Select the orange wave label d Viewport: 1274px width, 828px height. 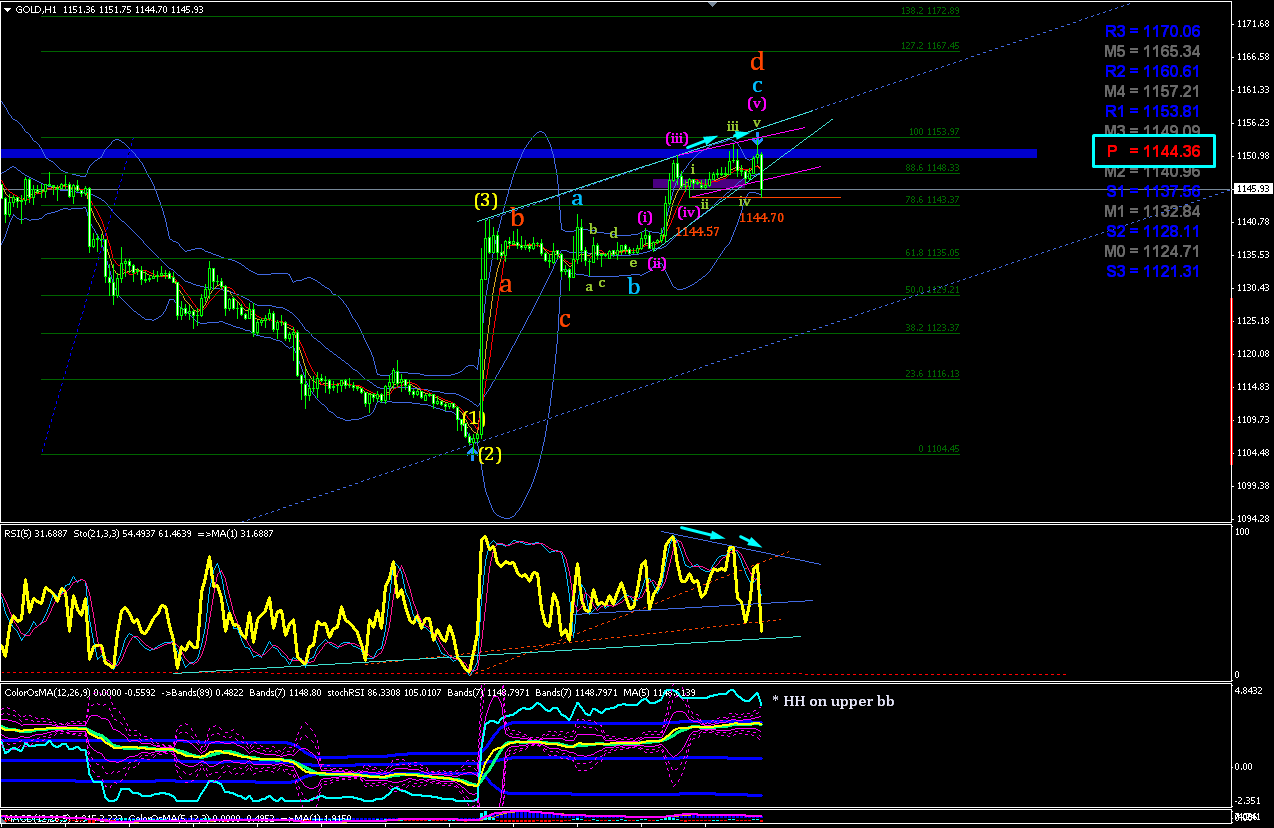coord(756,62)
